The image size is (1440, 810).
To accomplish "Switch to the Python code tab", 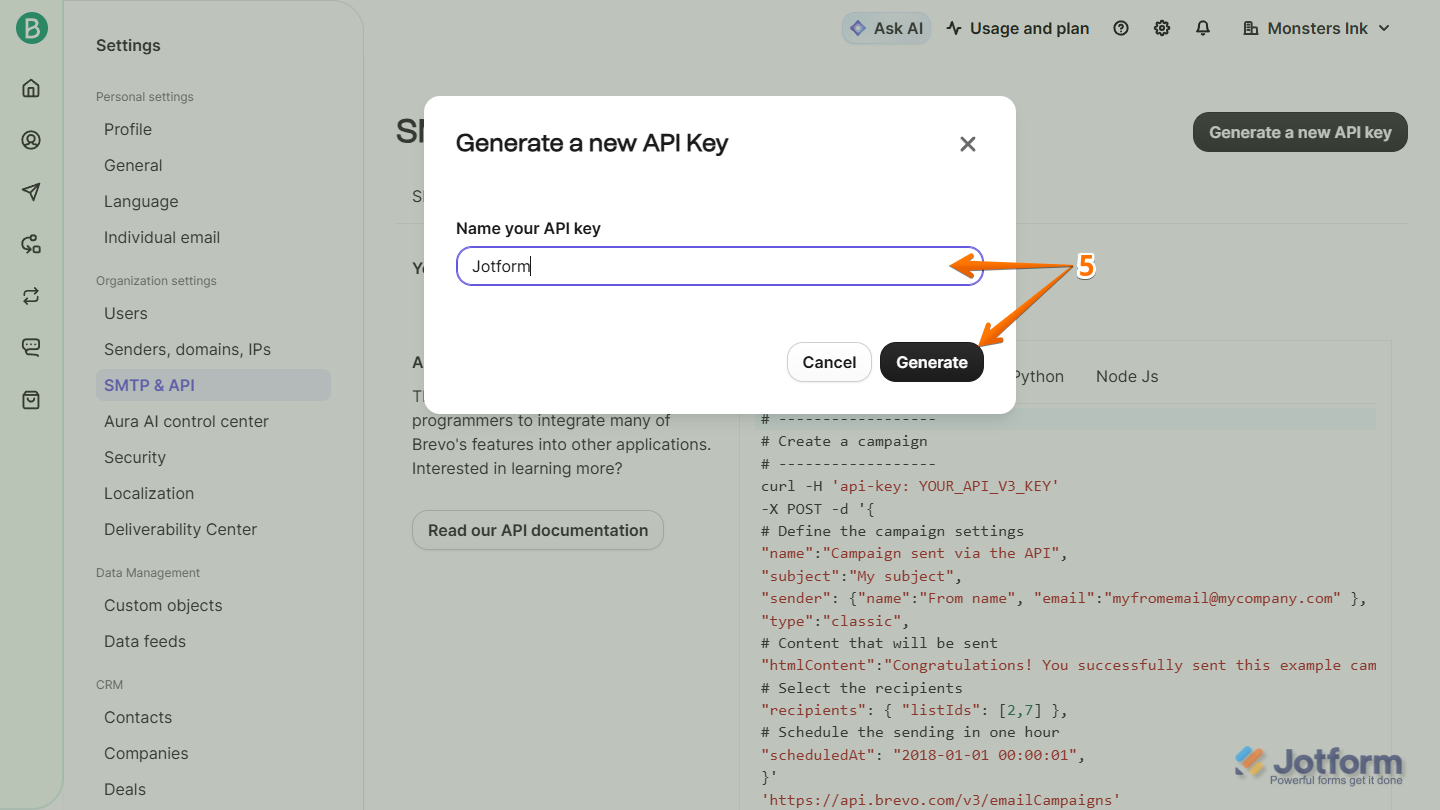I will click(x=1038, y=376).
